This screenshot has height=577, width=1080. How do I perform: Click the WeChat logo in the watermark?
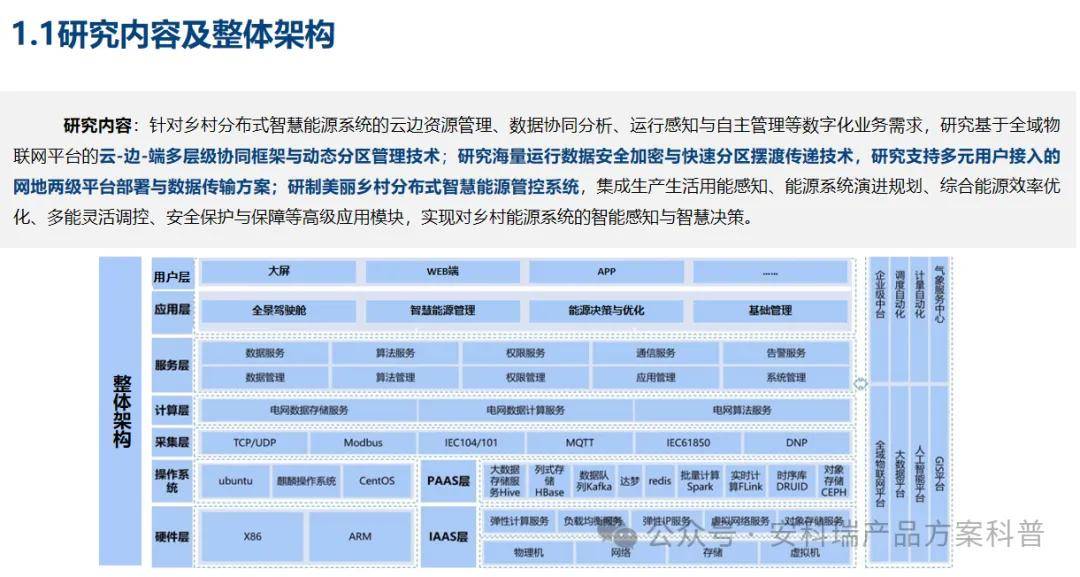(616, 536)
